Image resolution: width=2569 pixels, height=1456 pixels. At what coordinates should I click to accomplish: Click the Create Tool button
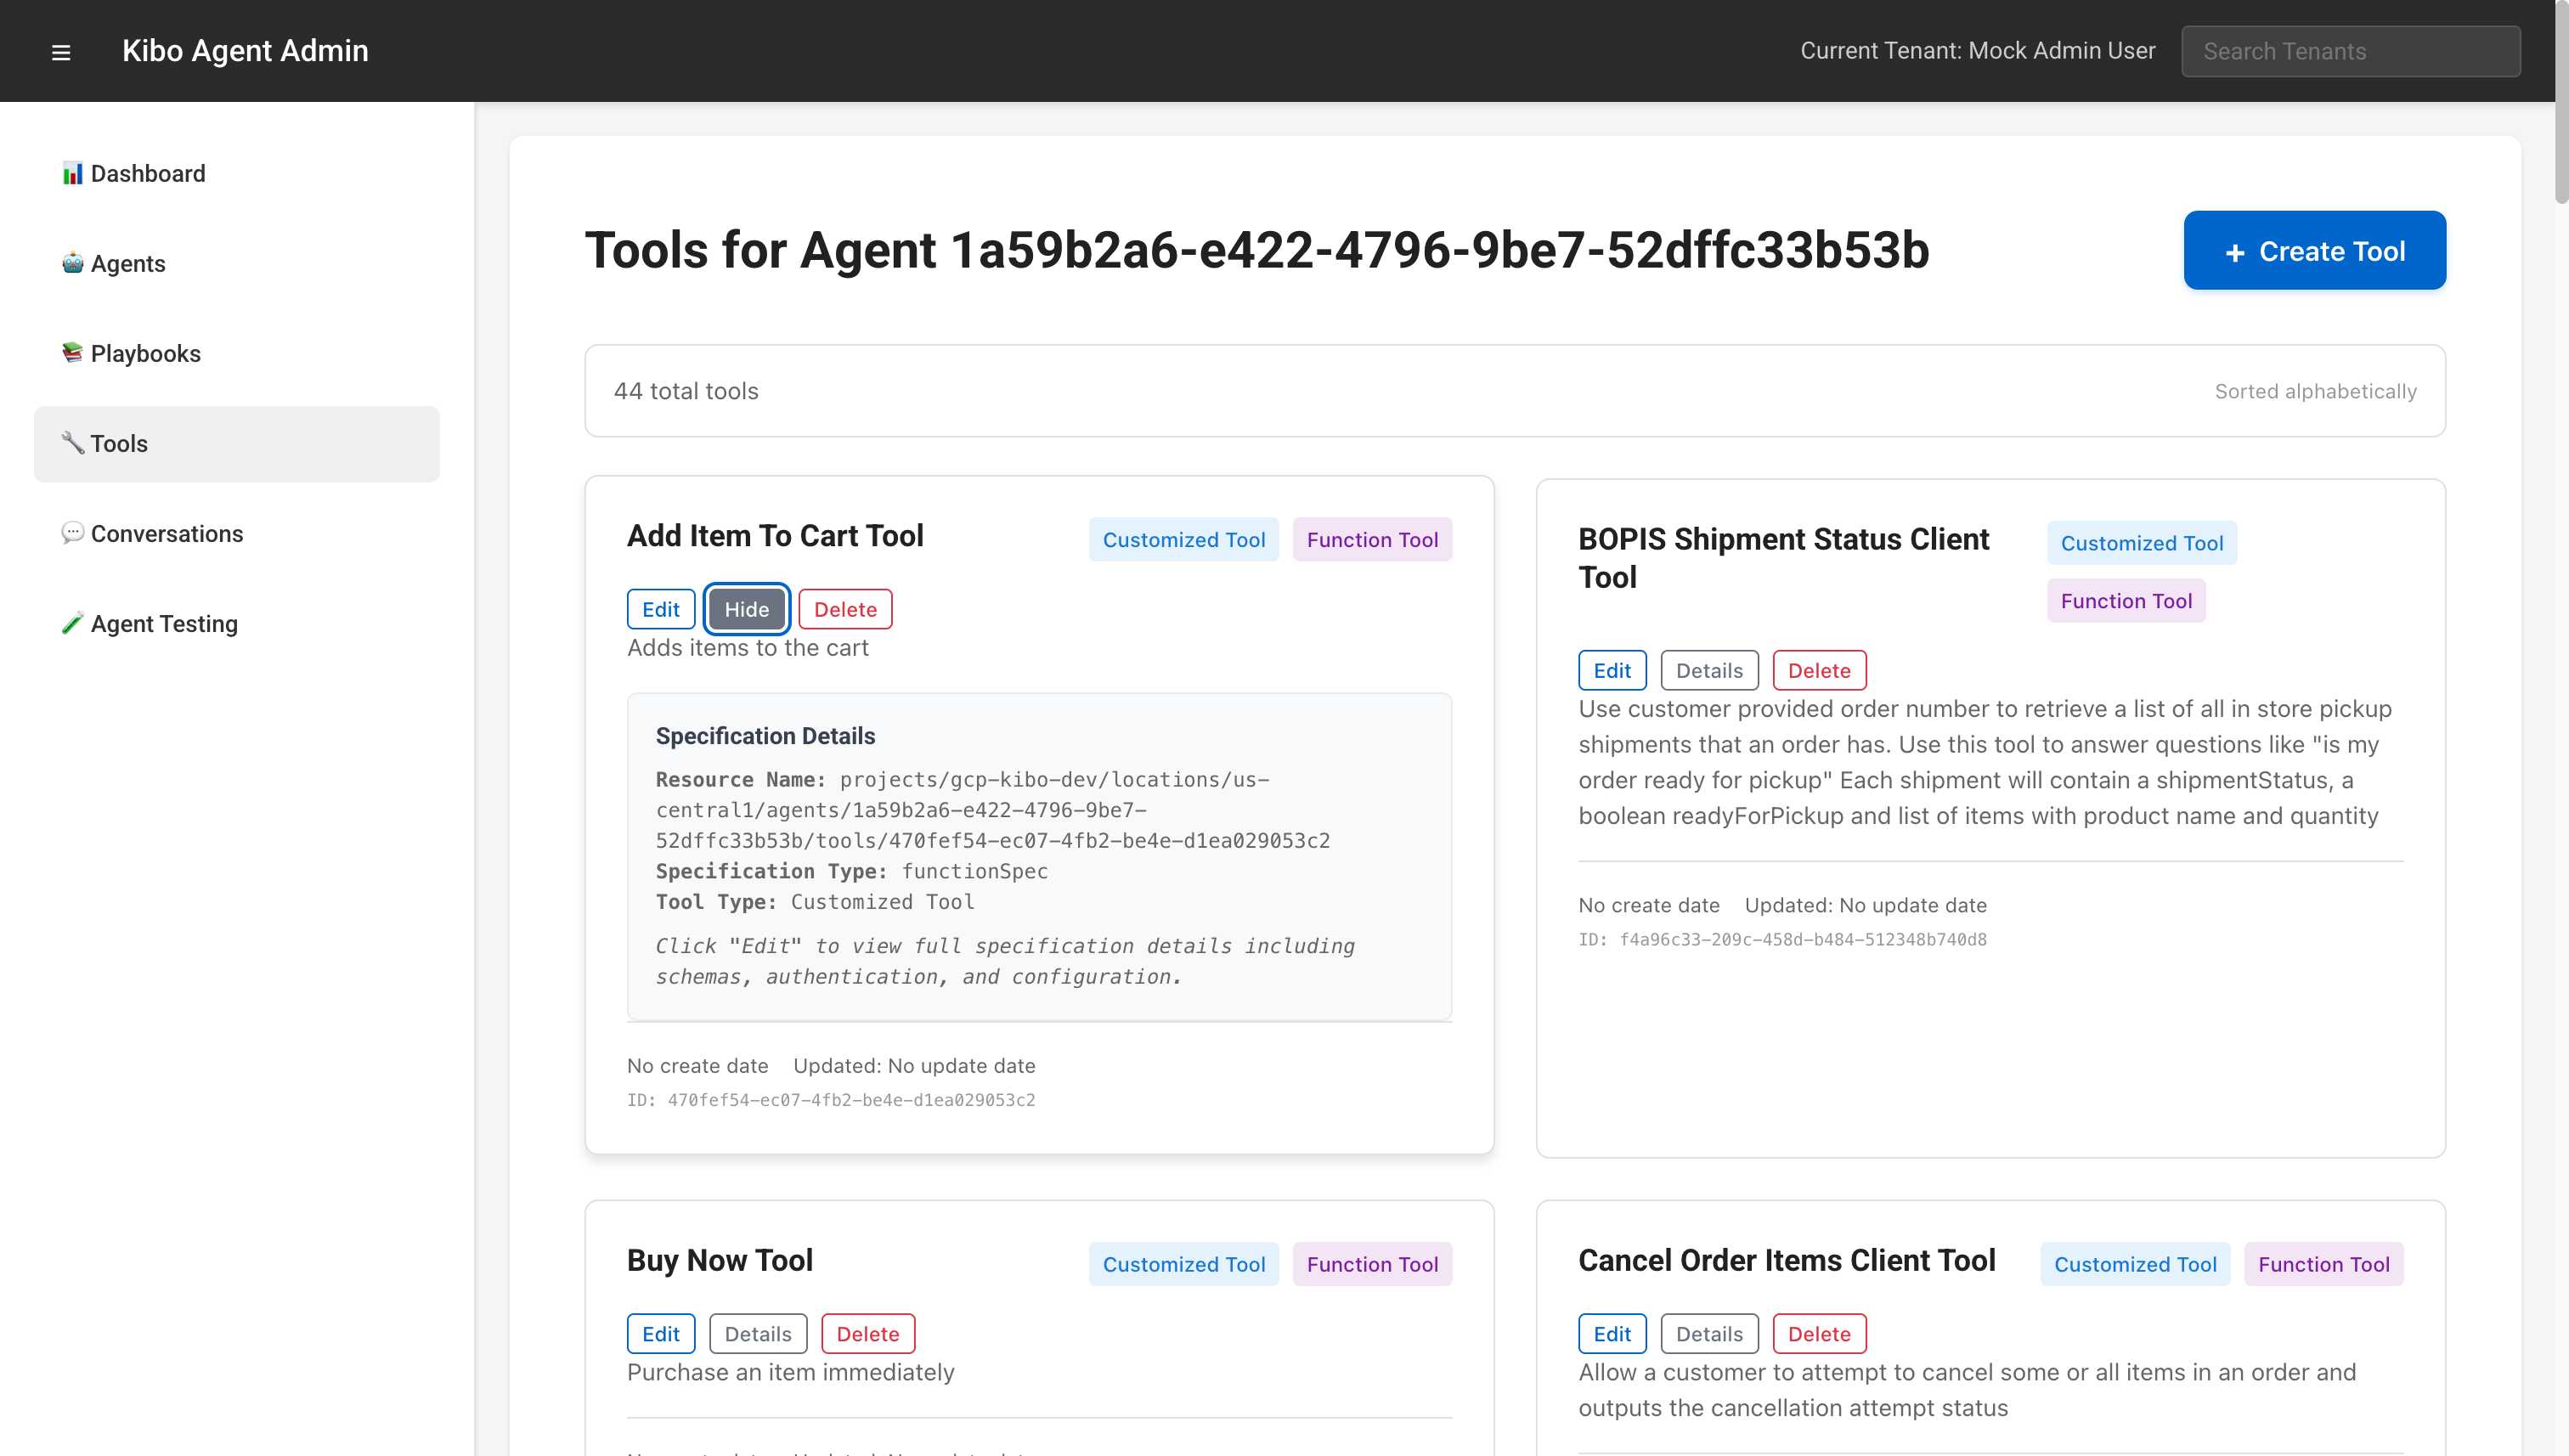pyautogui.click(x=2314, y=250)
